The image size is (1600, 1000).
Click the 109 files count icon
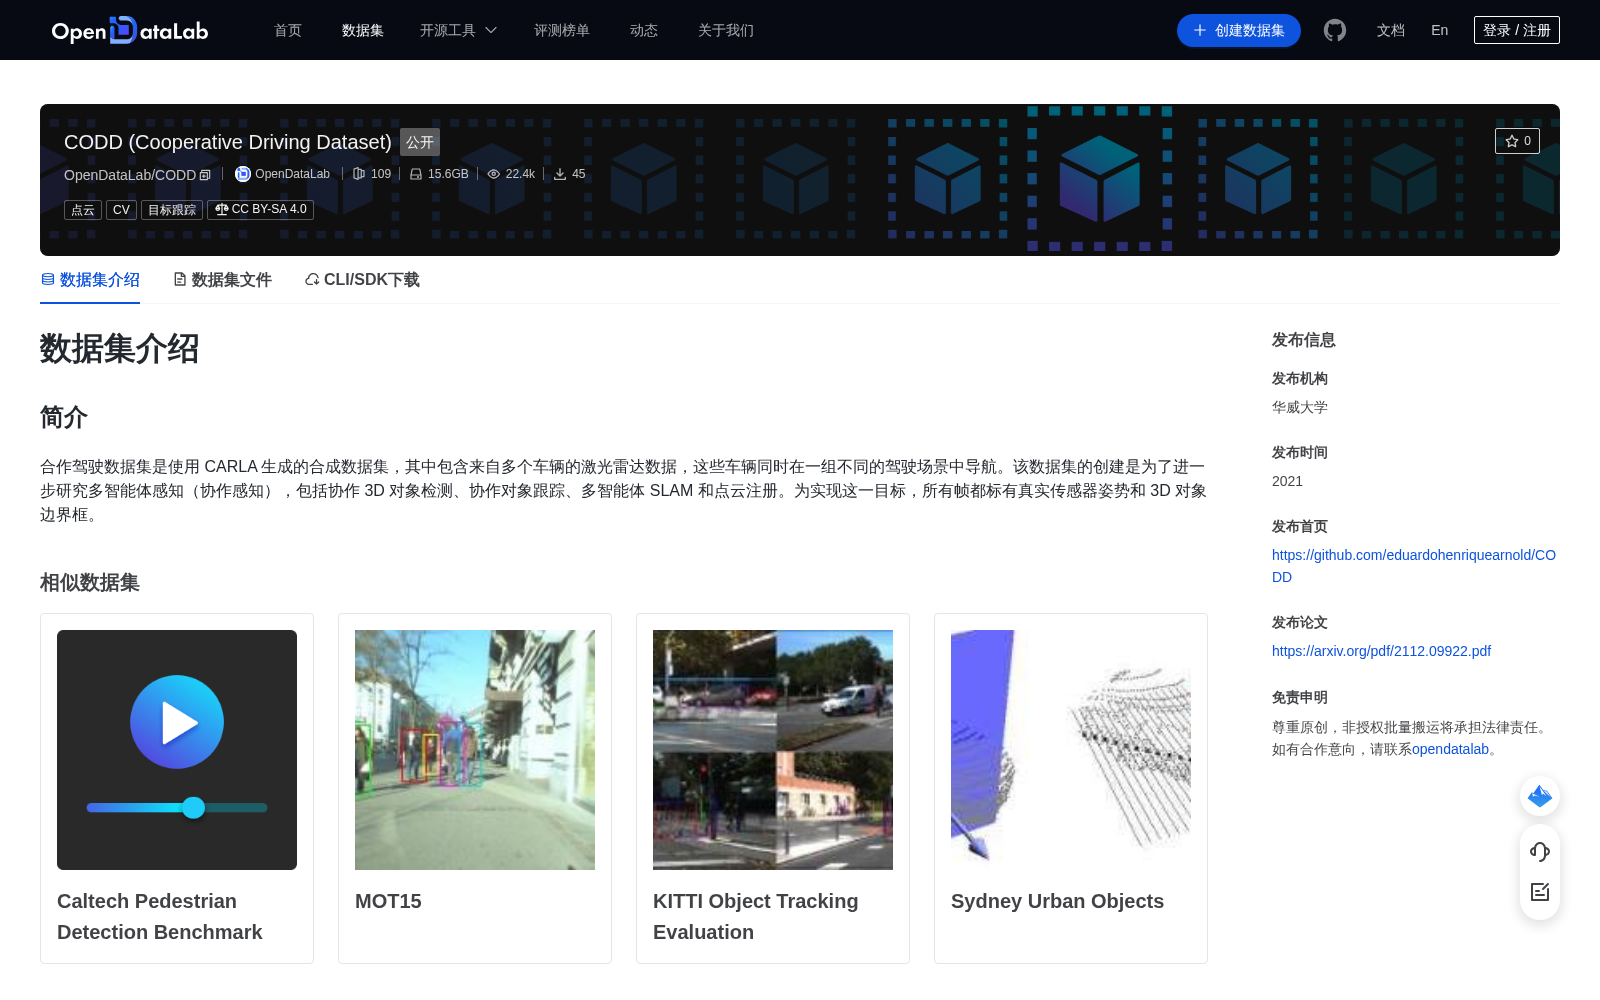point(359,174)
